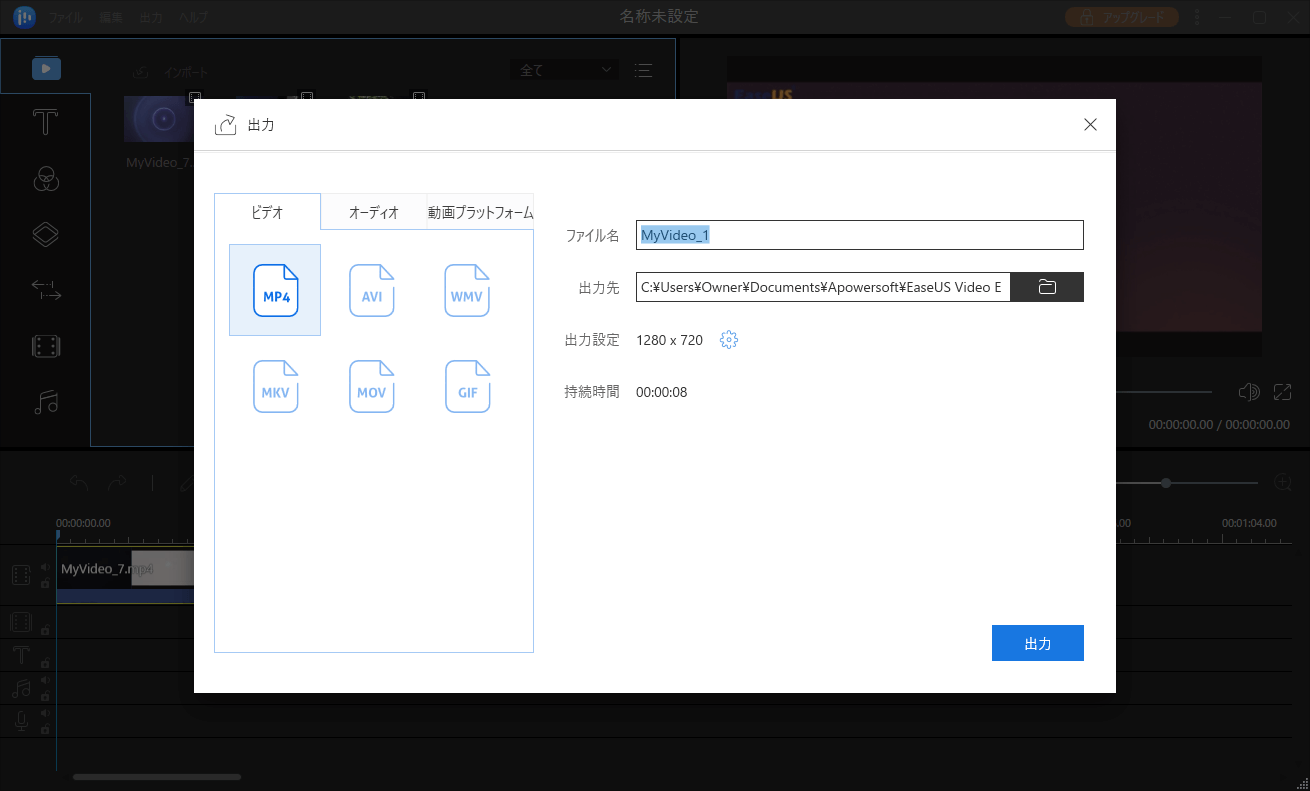Click the voiceover microphone track icon

pyautogui.click(x=21, y=721)
